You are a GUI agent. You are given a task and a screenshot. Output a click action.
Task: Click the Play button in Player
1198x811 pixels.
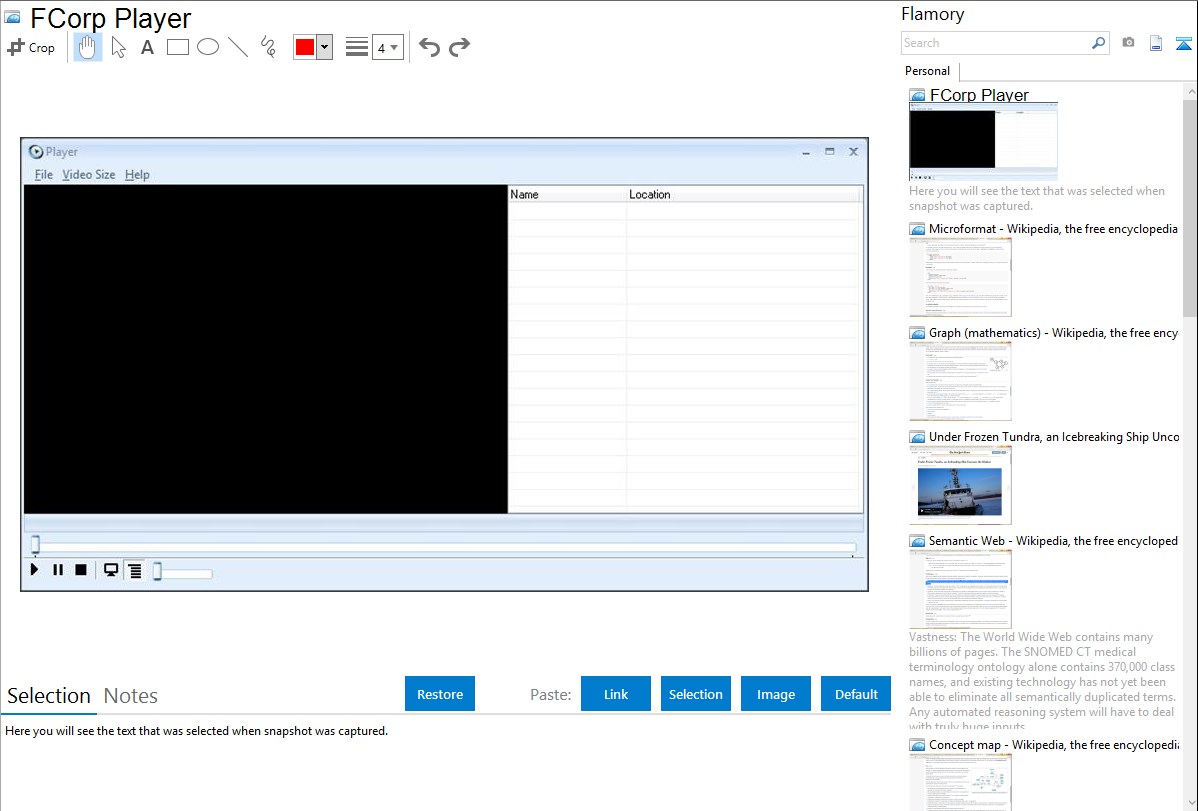click(x=34, y=569)
